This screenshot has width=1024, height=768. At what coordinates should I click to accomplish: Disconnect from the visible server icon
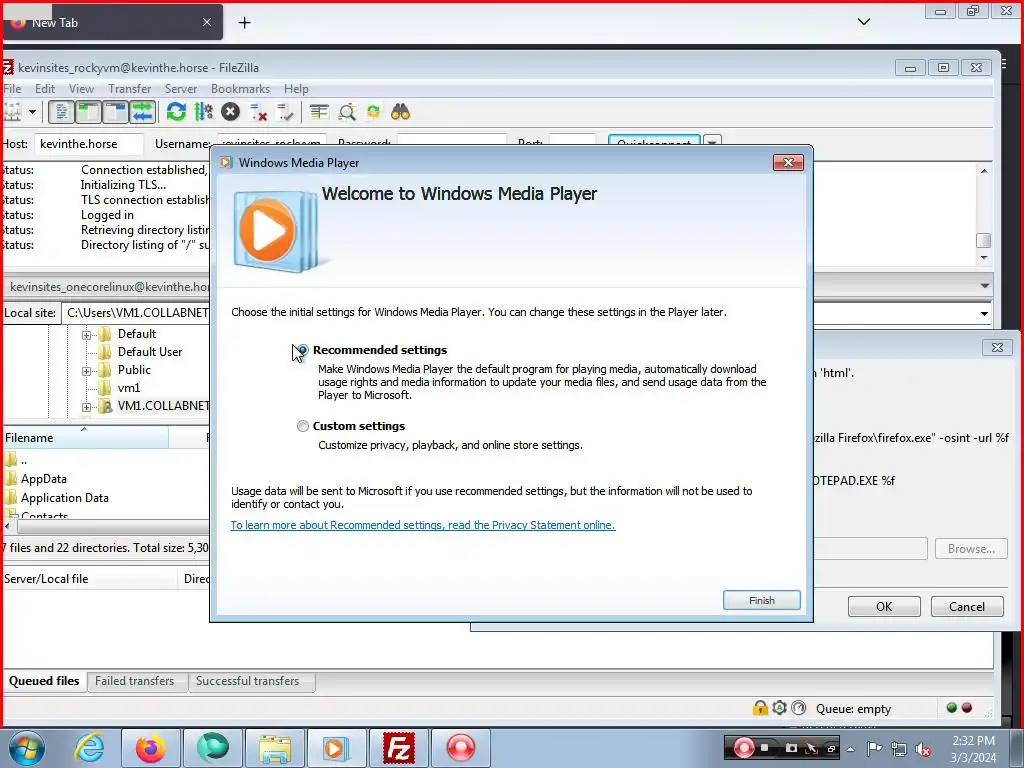[x=259, y=112]
